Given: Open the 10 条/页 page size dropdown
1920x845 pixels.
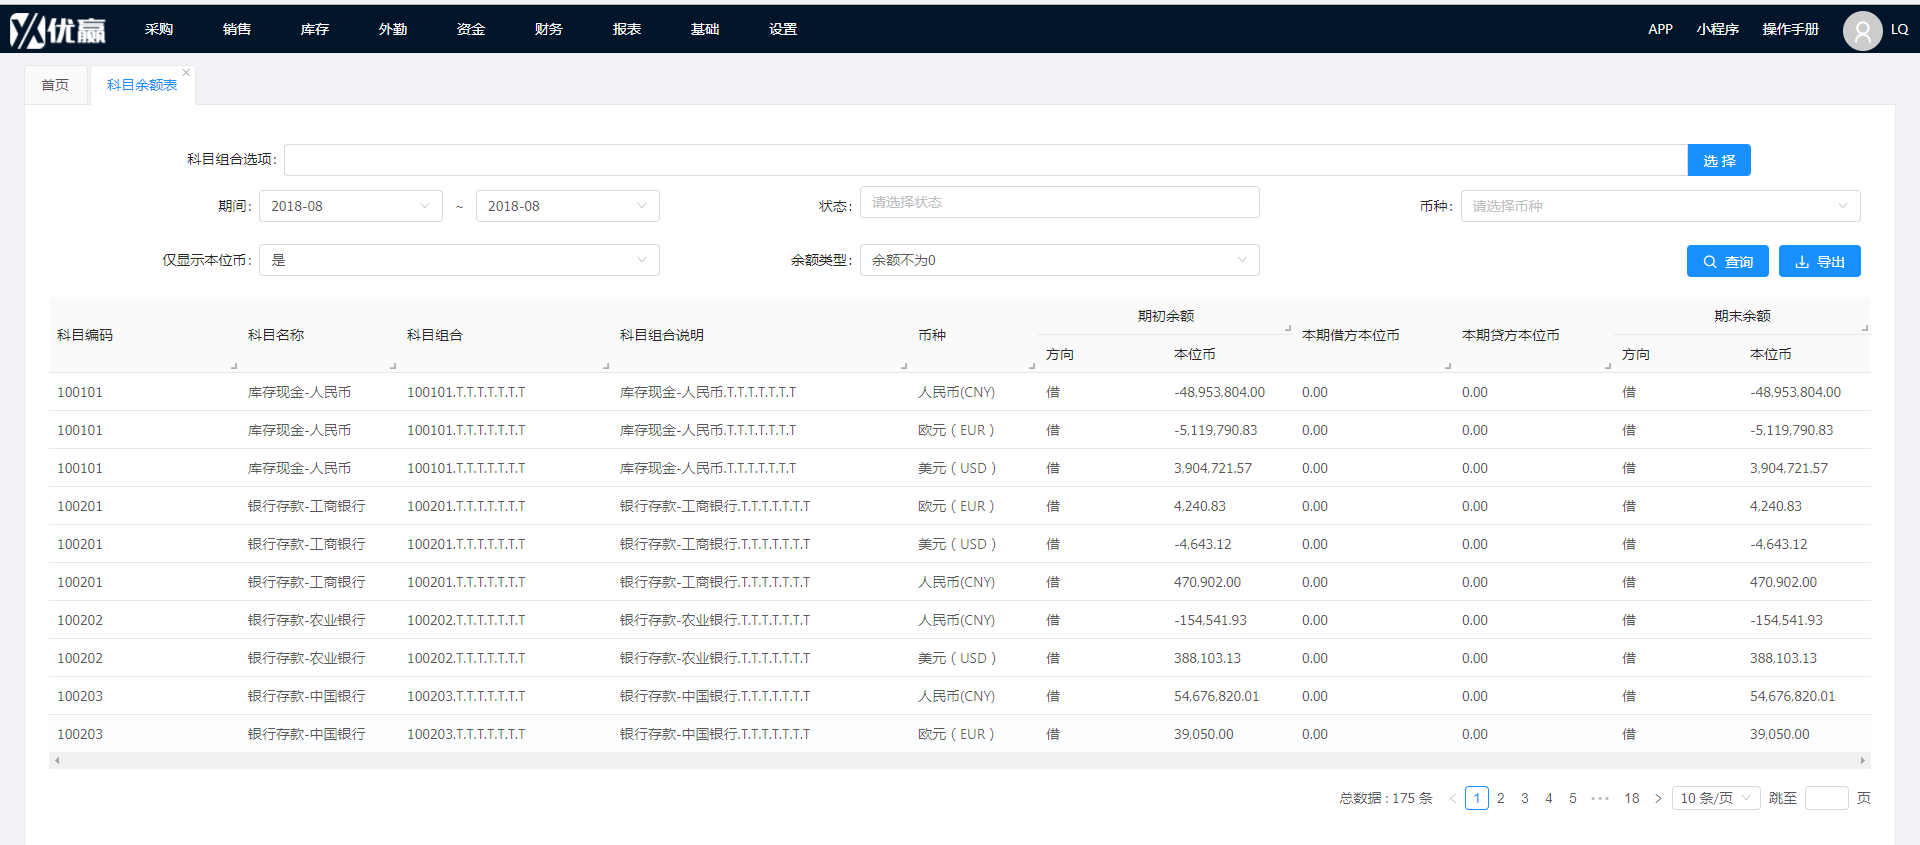Looking at the screenshot, I should (x=1716, y=798).
